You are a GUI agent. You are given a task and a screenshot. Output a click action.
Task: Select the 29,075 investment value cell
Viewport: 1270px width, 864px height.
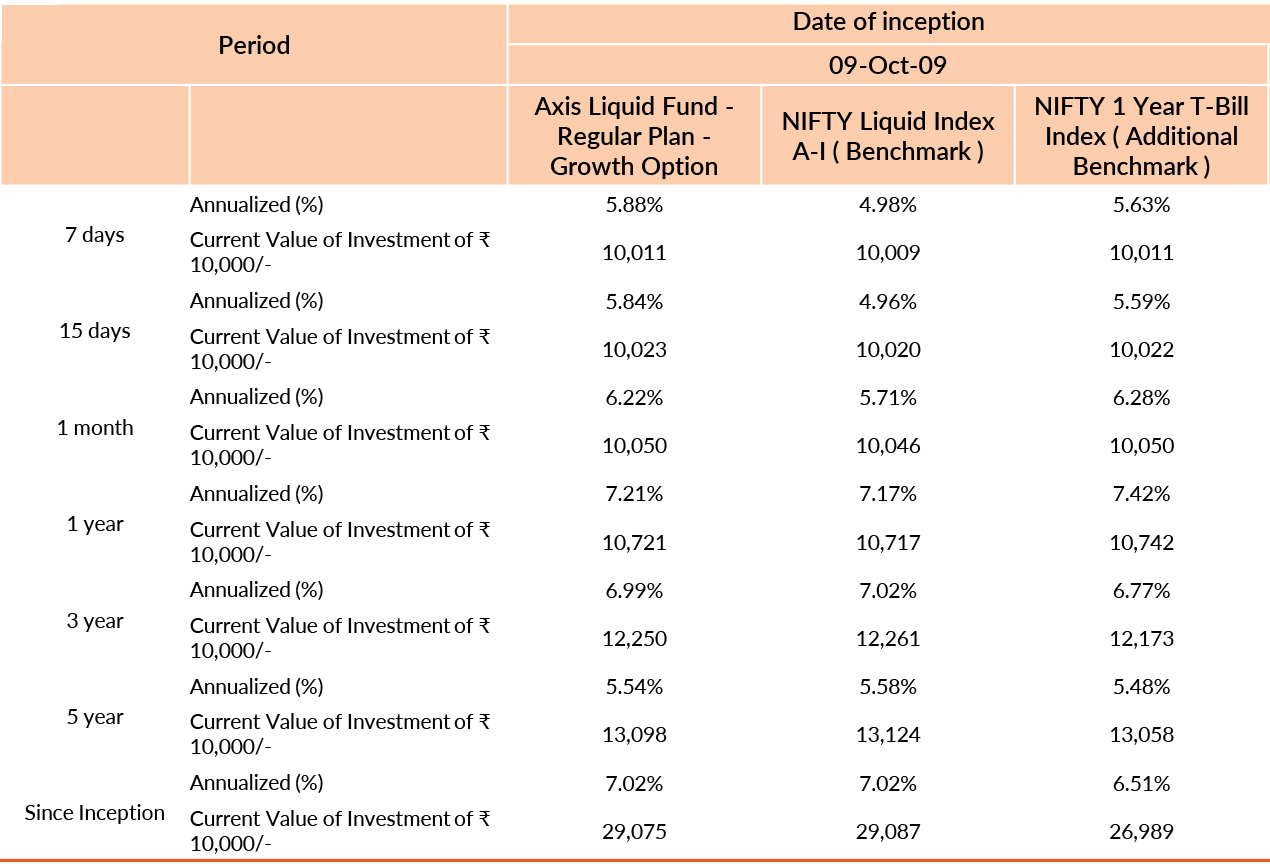(x=634, y=831)
